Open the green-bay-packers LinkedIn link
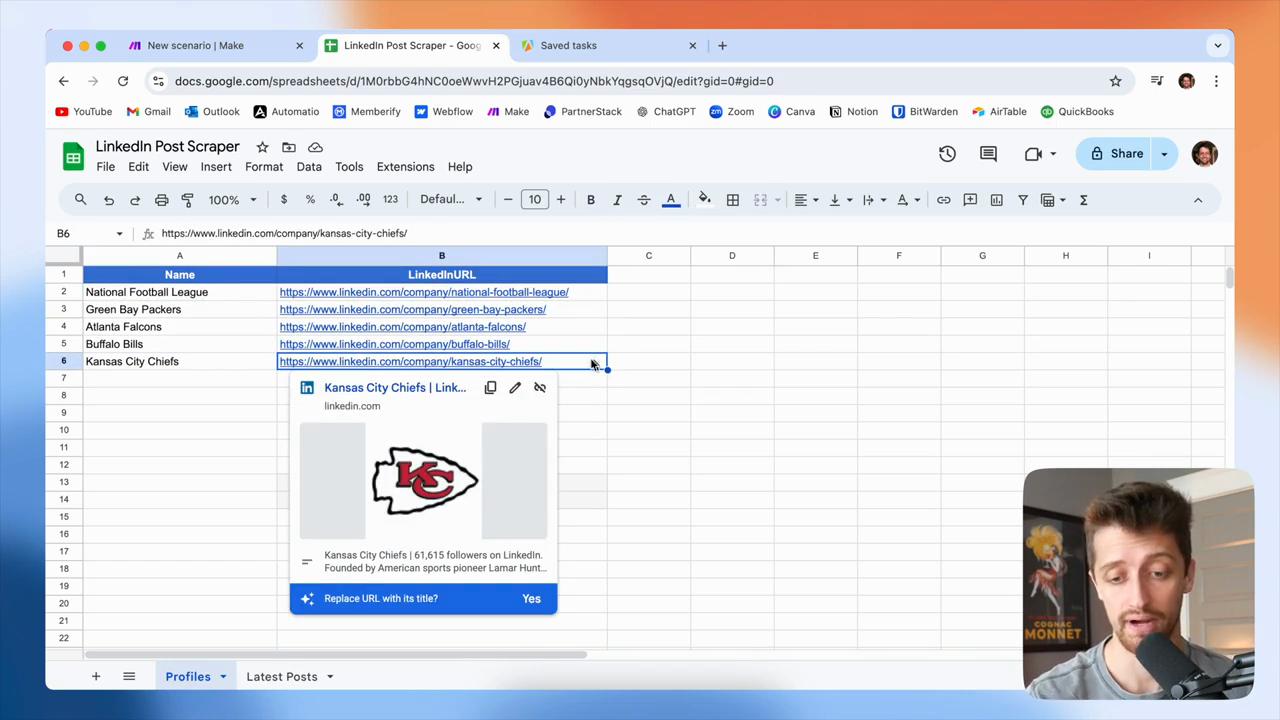This screenshot has width=1280, height=720. click(413, 310)
